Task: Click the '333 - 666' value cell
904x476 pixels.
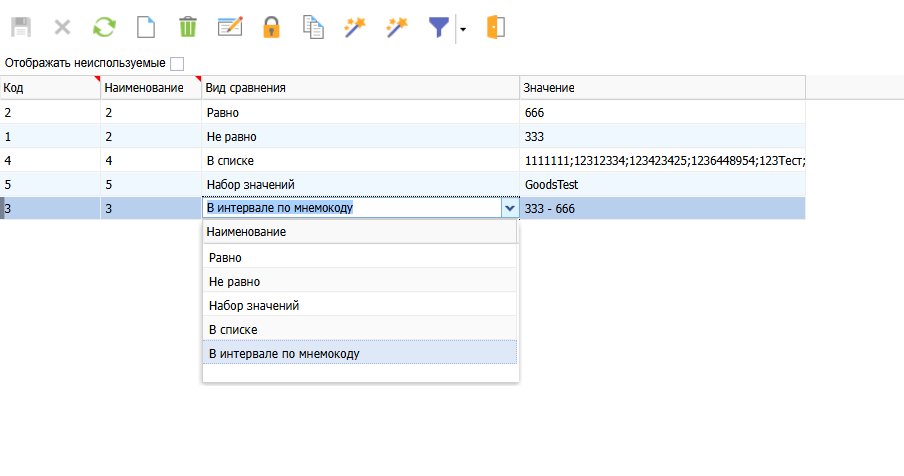Action: pos(662,208)
